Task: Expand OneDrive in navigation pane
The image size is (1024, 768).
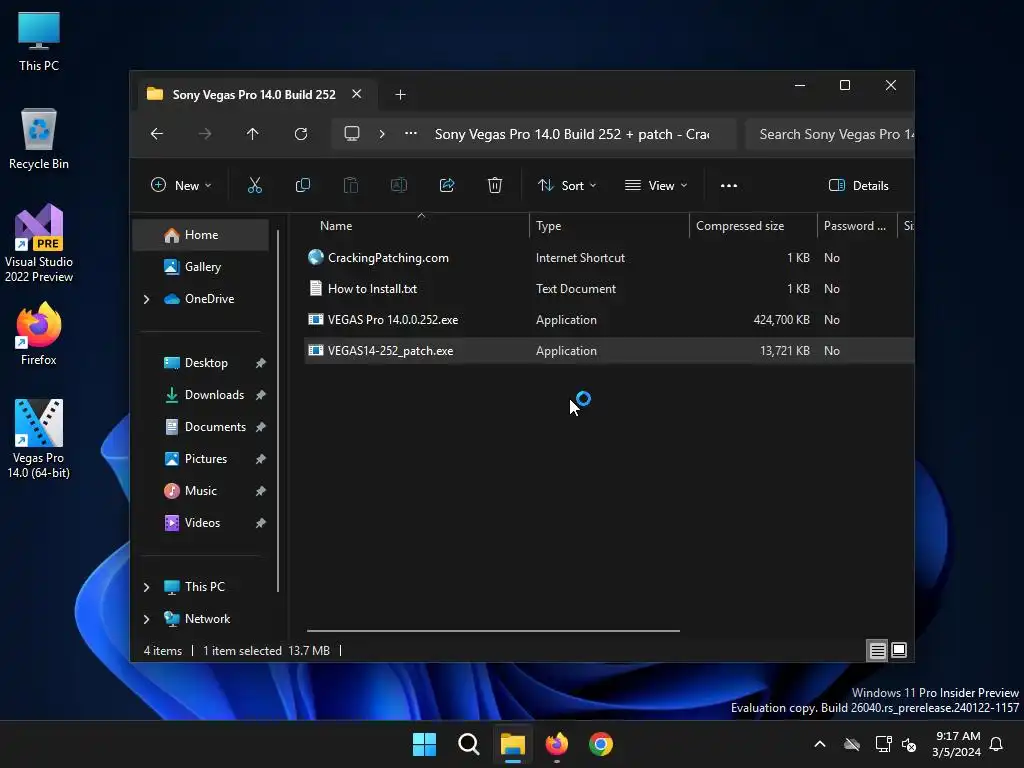Action: pos(146,299)
